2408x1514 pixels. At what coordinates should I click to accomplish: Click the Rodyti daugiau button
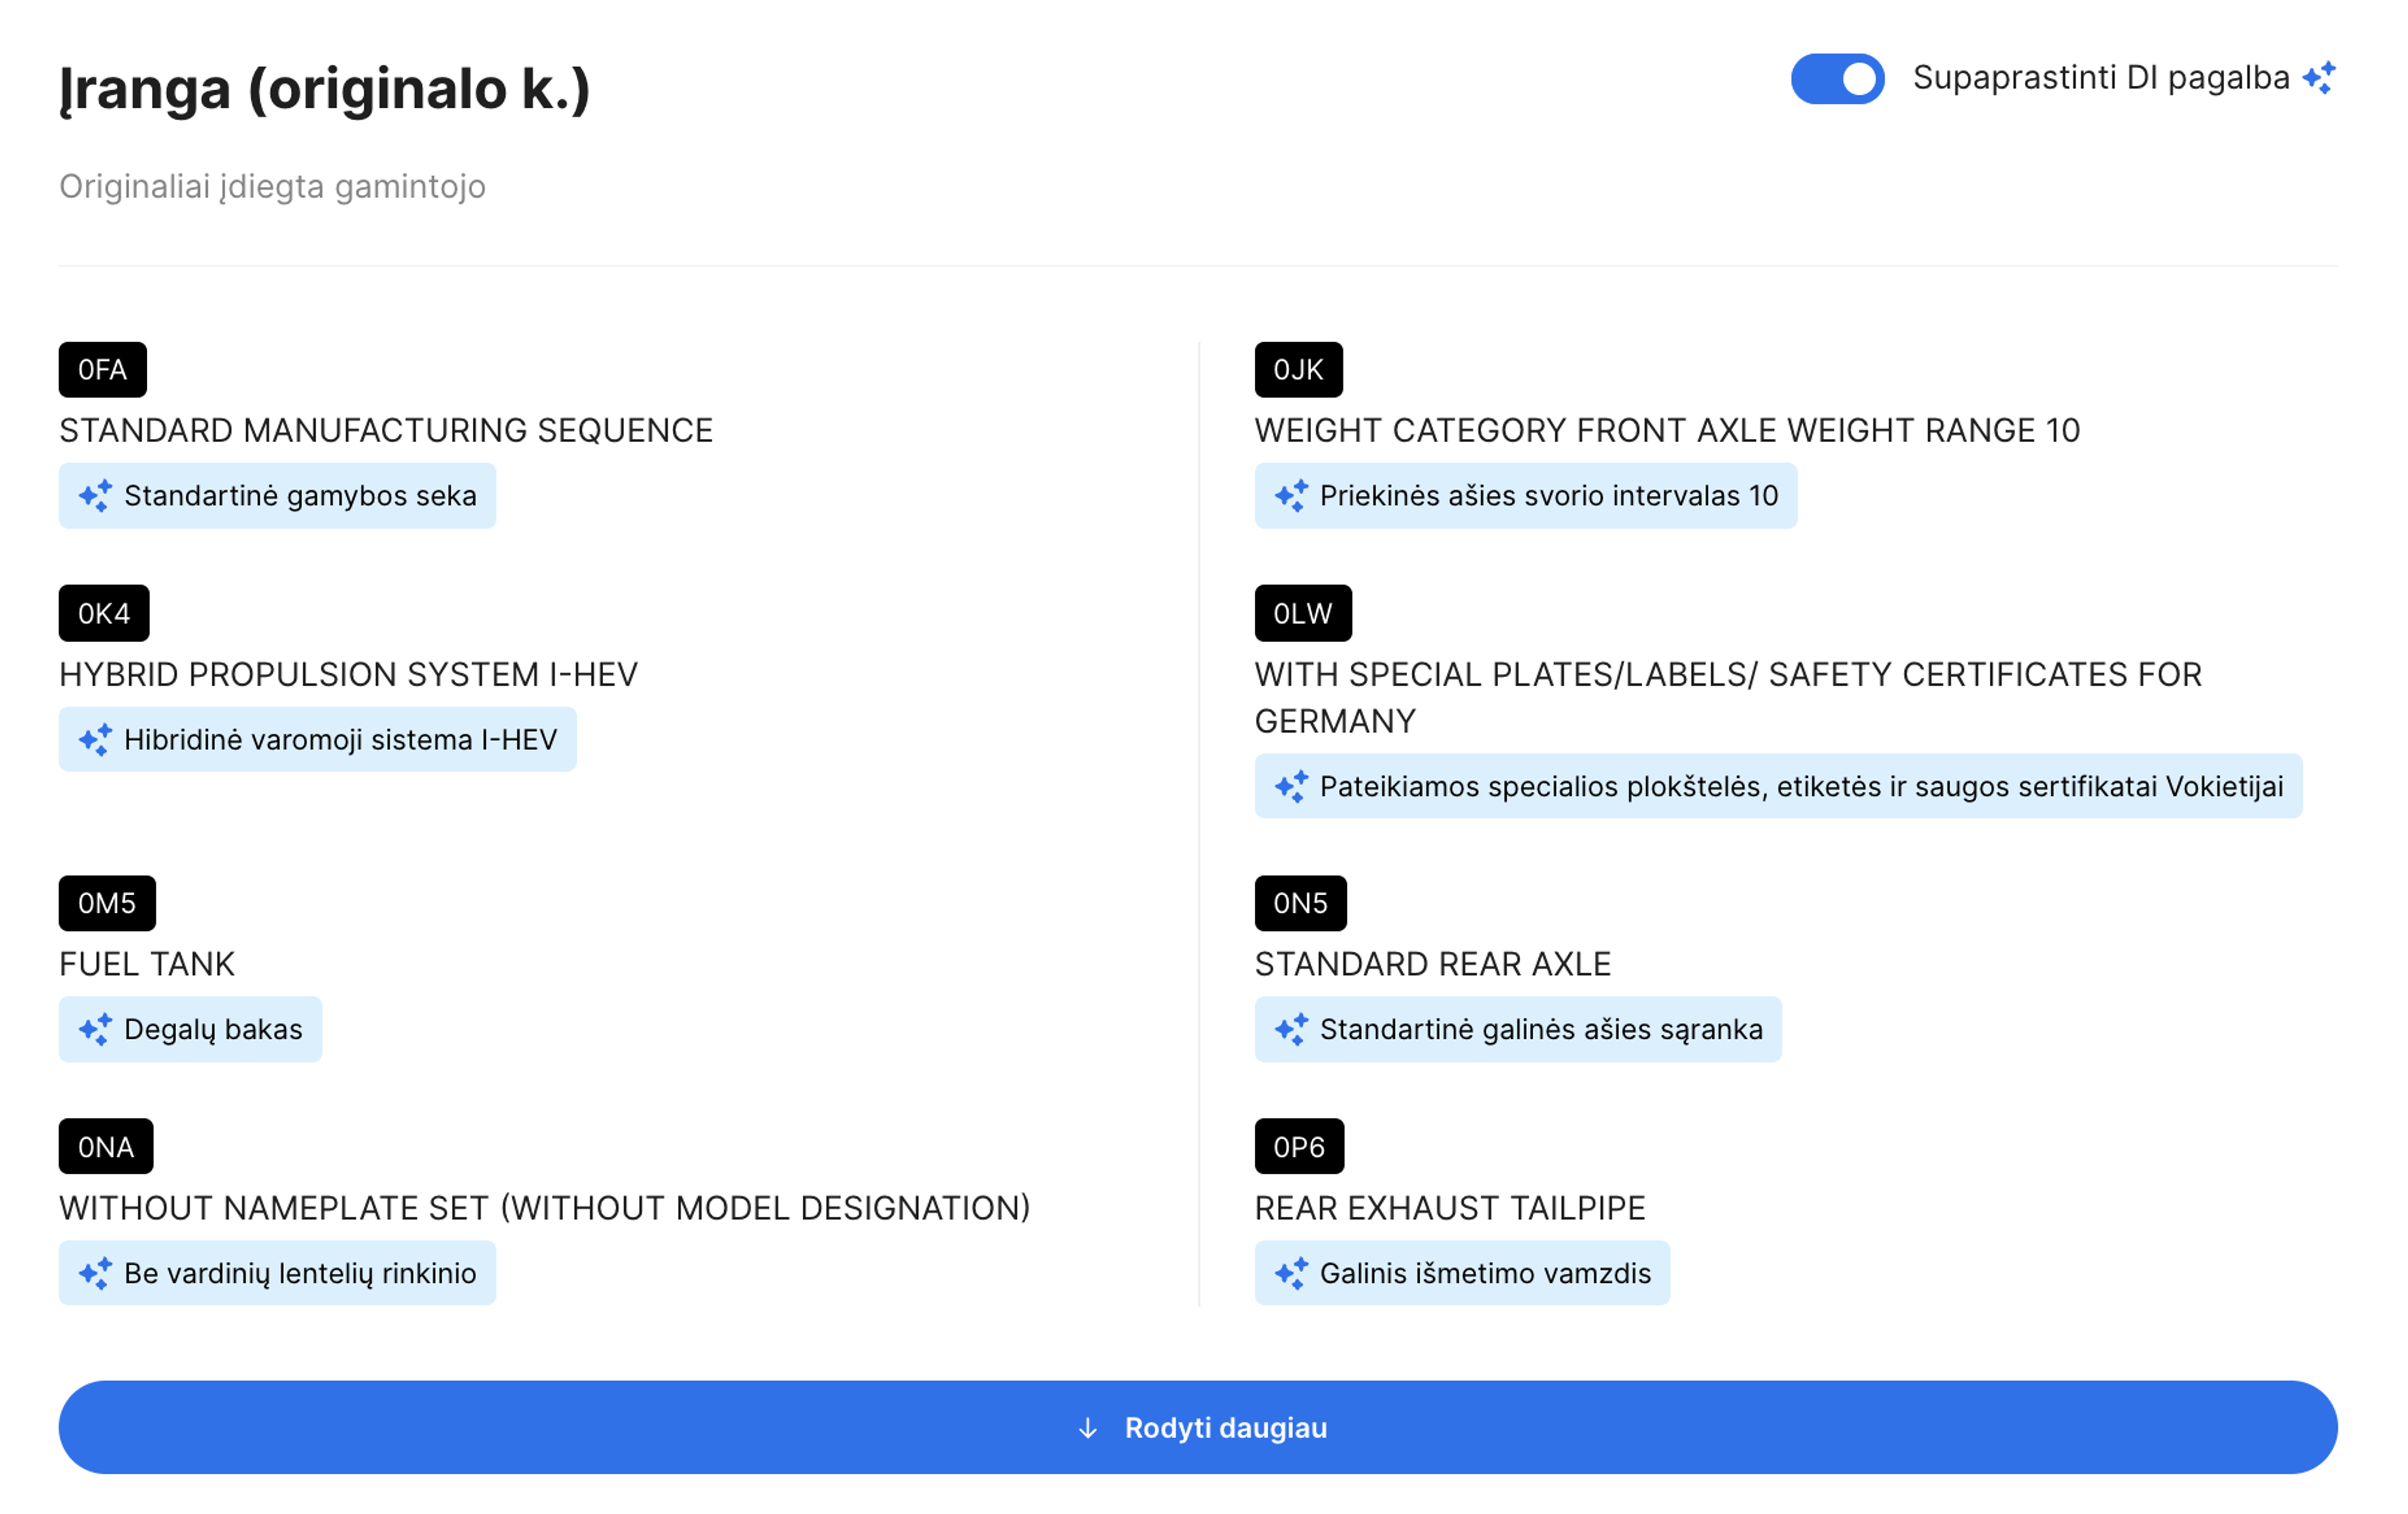pos(1198,1427)
